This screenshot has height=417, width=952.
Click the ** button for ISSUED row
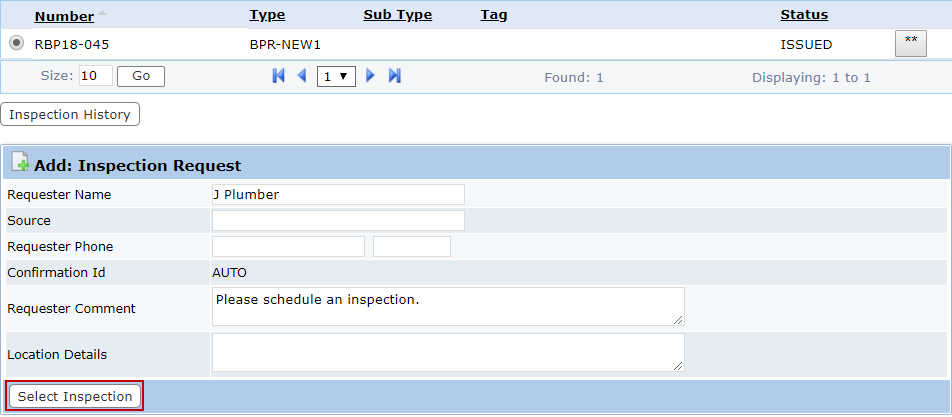click(911, 44)
